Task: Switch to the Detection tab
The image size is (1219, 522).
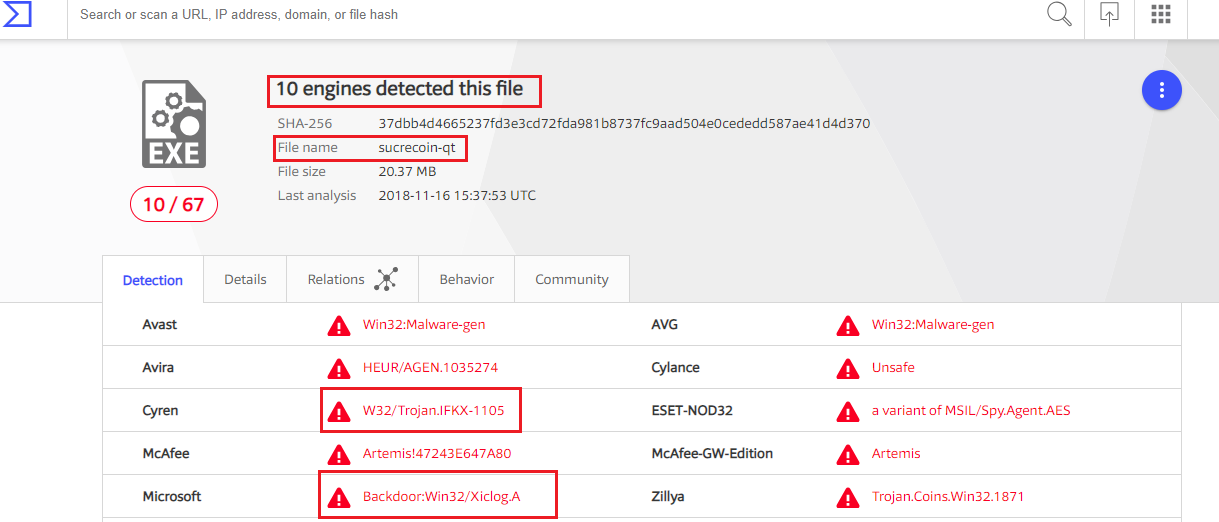Action: click(x=153, y=280)
